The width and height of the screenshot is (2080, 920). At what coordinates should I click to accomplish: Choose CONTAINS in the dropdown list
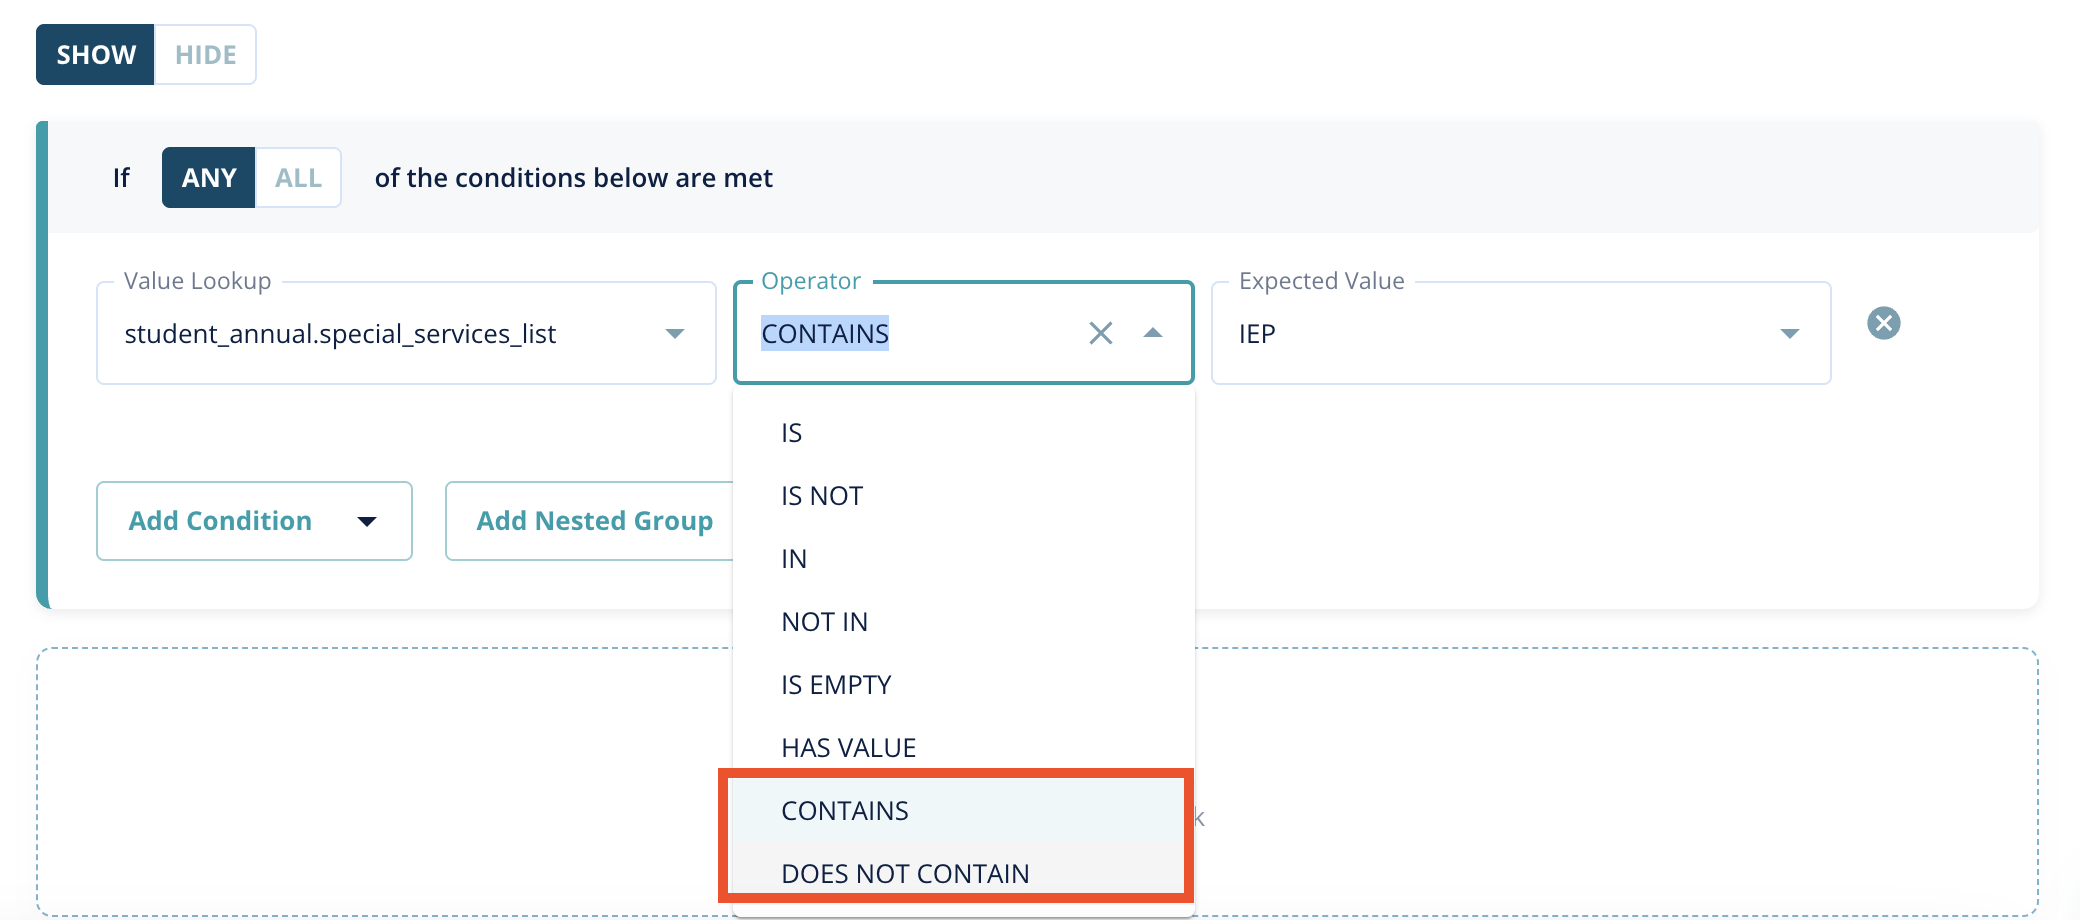tap(845, 811)
